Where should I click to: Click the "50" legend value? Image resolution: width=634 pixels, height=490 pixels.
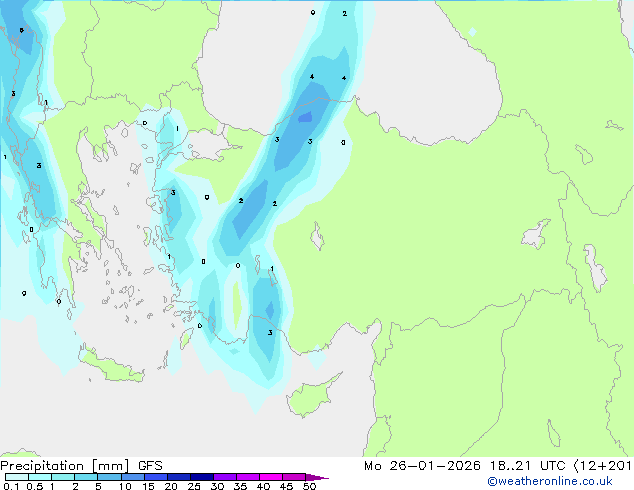(x=309, y=486)
